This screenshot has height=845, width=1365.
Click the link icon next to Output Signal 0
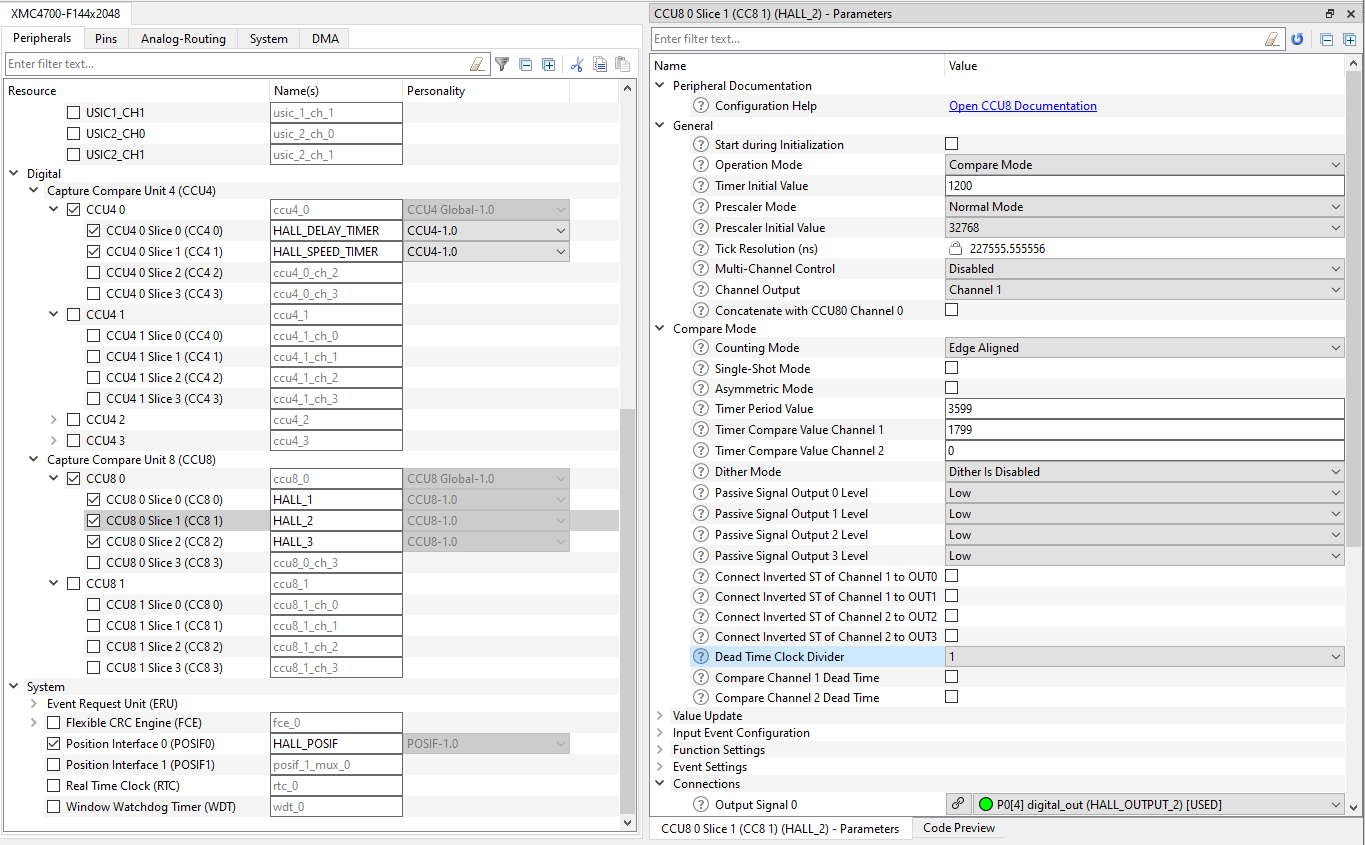click(958, 804)
